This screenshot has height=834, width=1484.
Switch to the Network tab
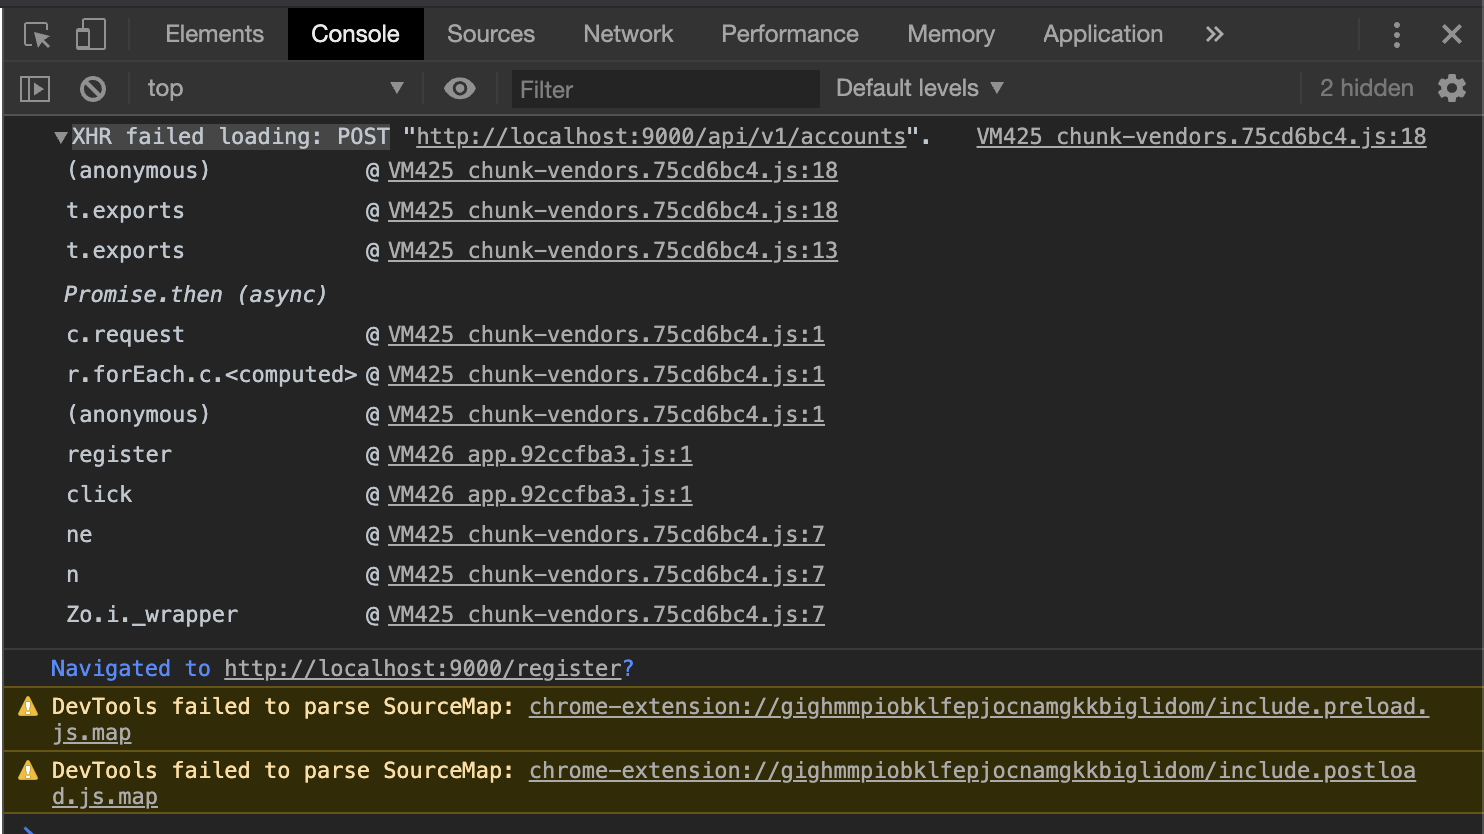627,33
